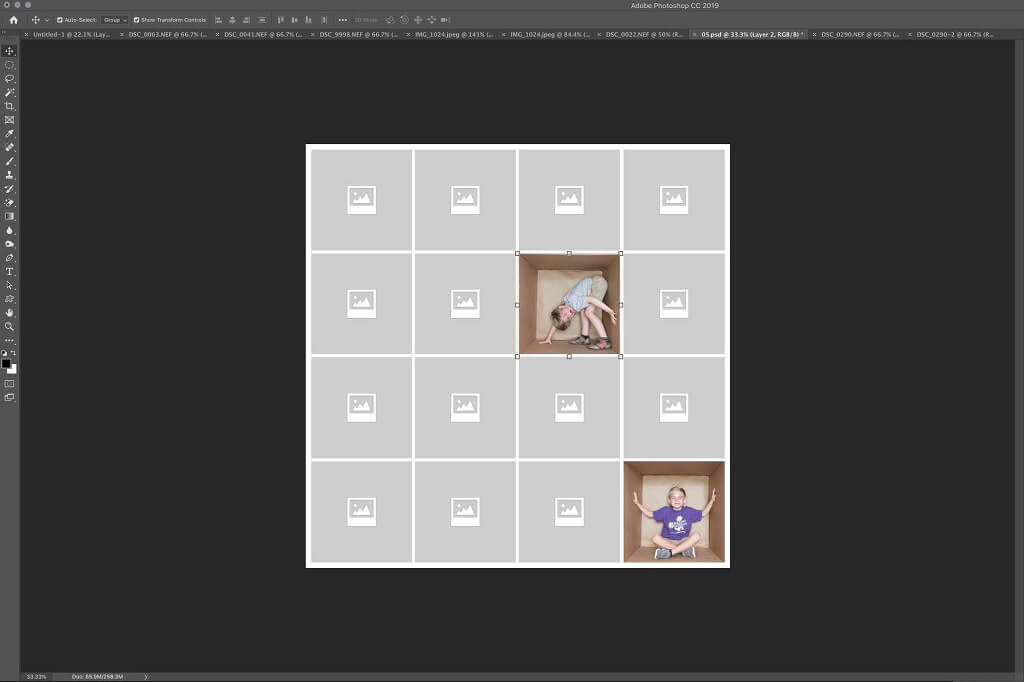Open the Group auto-select dropdown
This screenshot has width=1024, height=682.
115,20
